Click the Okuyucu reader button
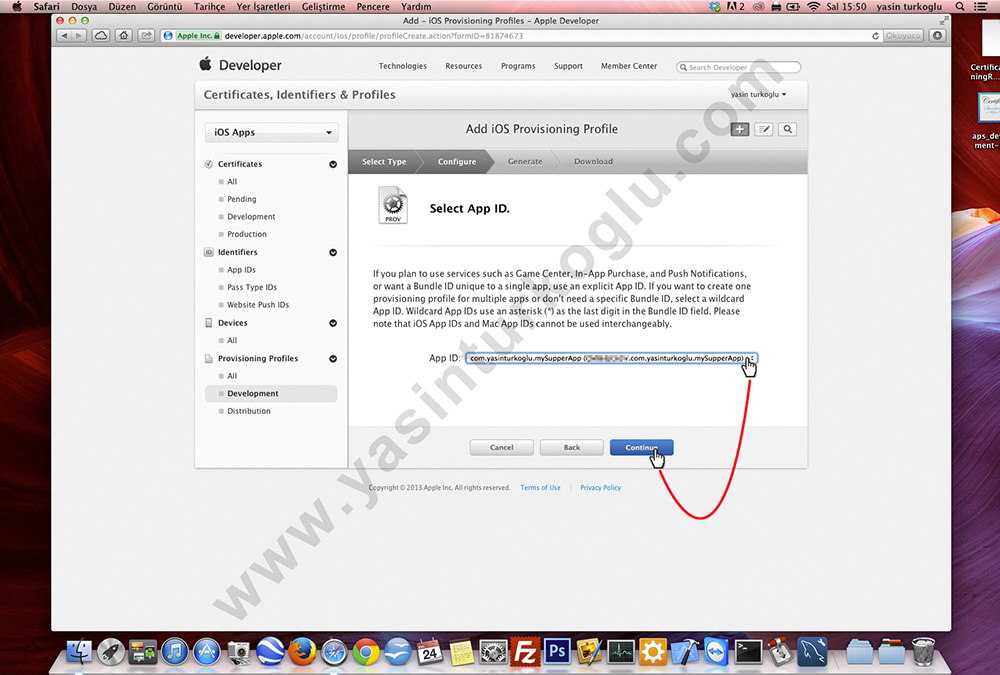The height and width of the screenshot is (675, 1000). point(903,36)
